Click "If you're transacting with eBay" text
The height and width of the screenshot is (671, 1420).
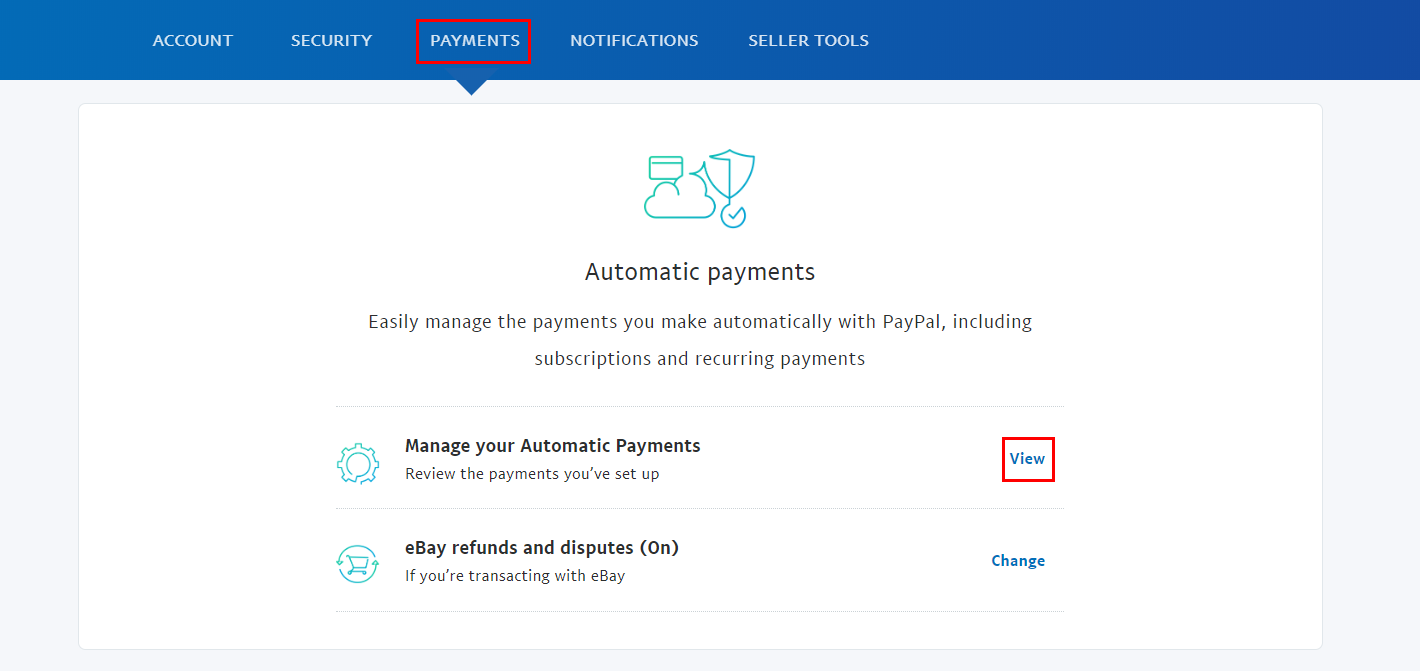point(515,576)
